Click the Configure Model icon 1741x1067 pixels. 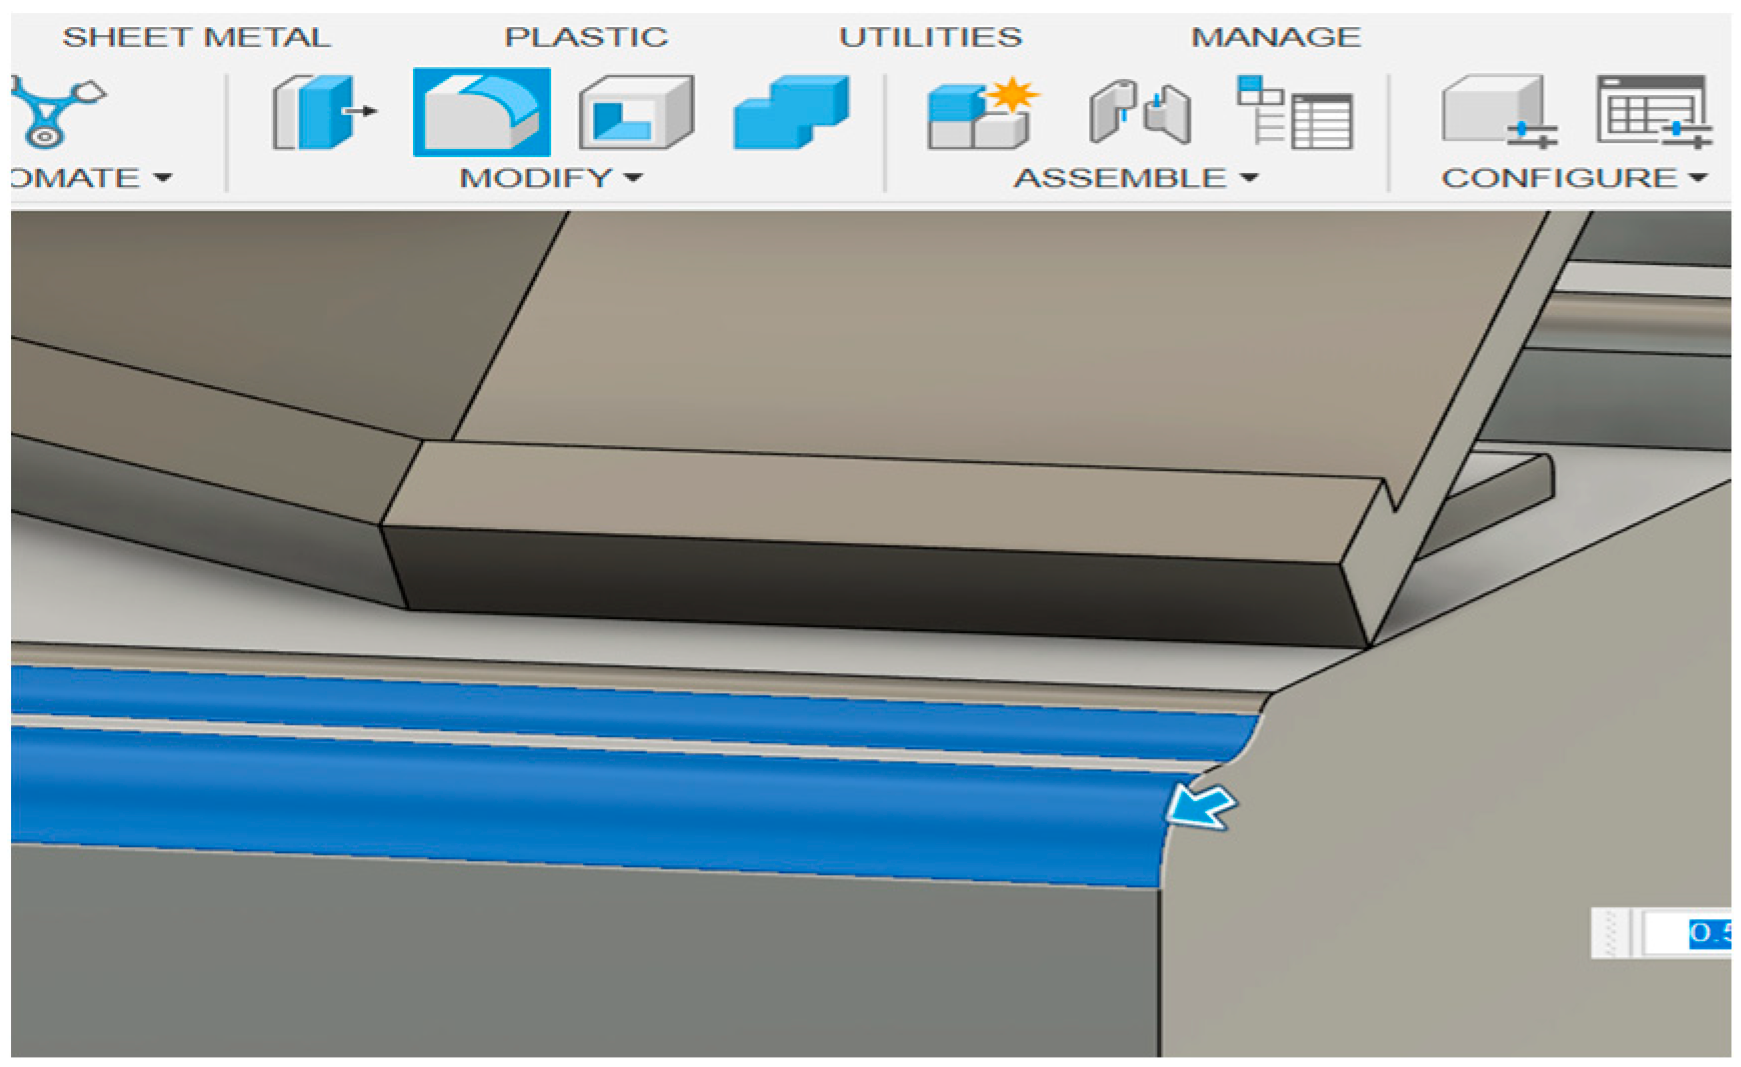pyautogui.click(x=1499, y=113)
